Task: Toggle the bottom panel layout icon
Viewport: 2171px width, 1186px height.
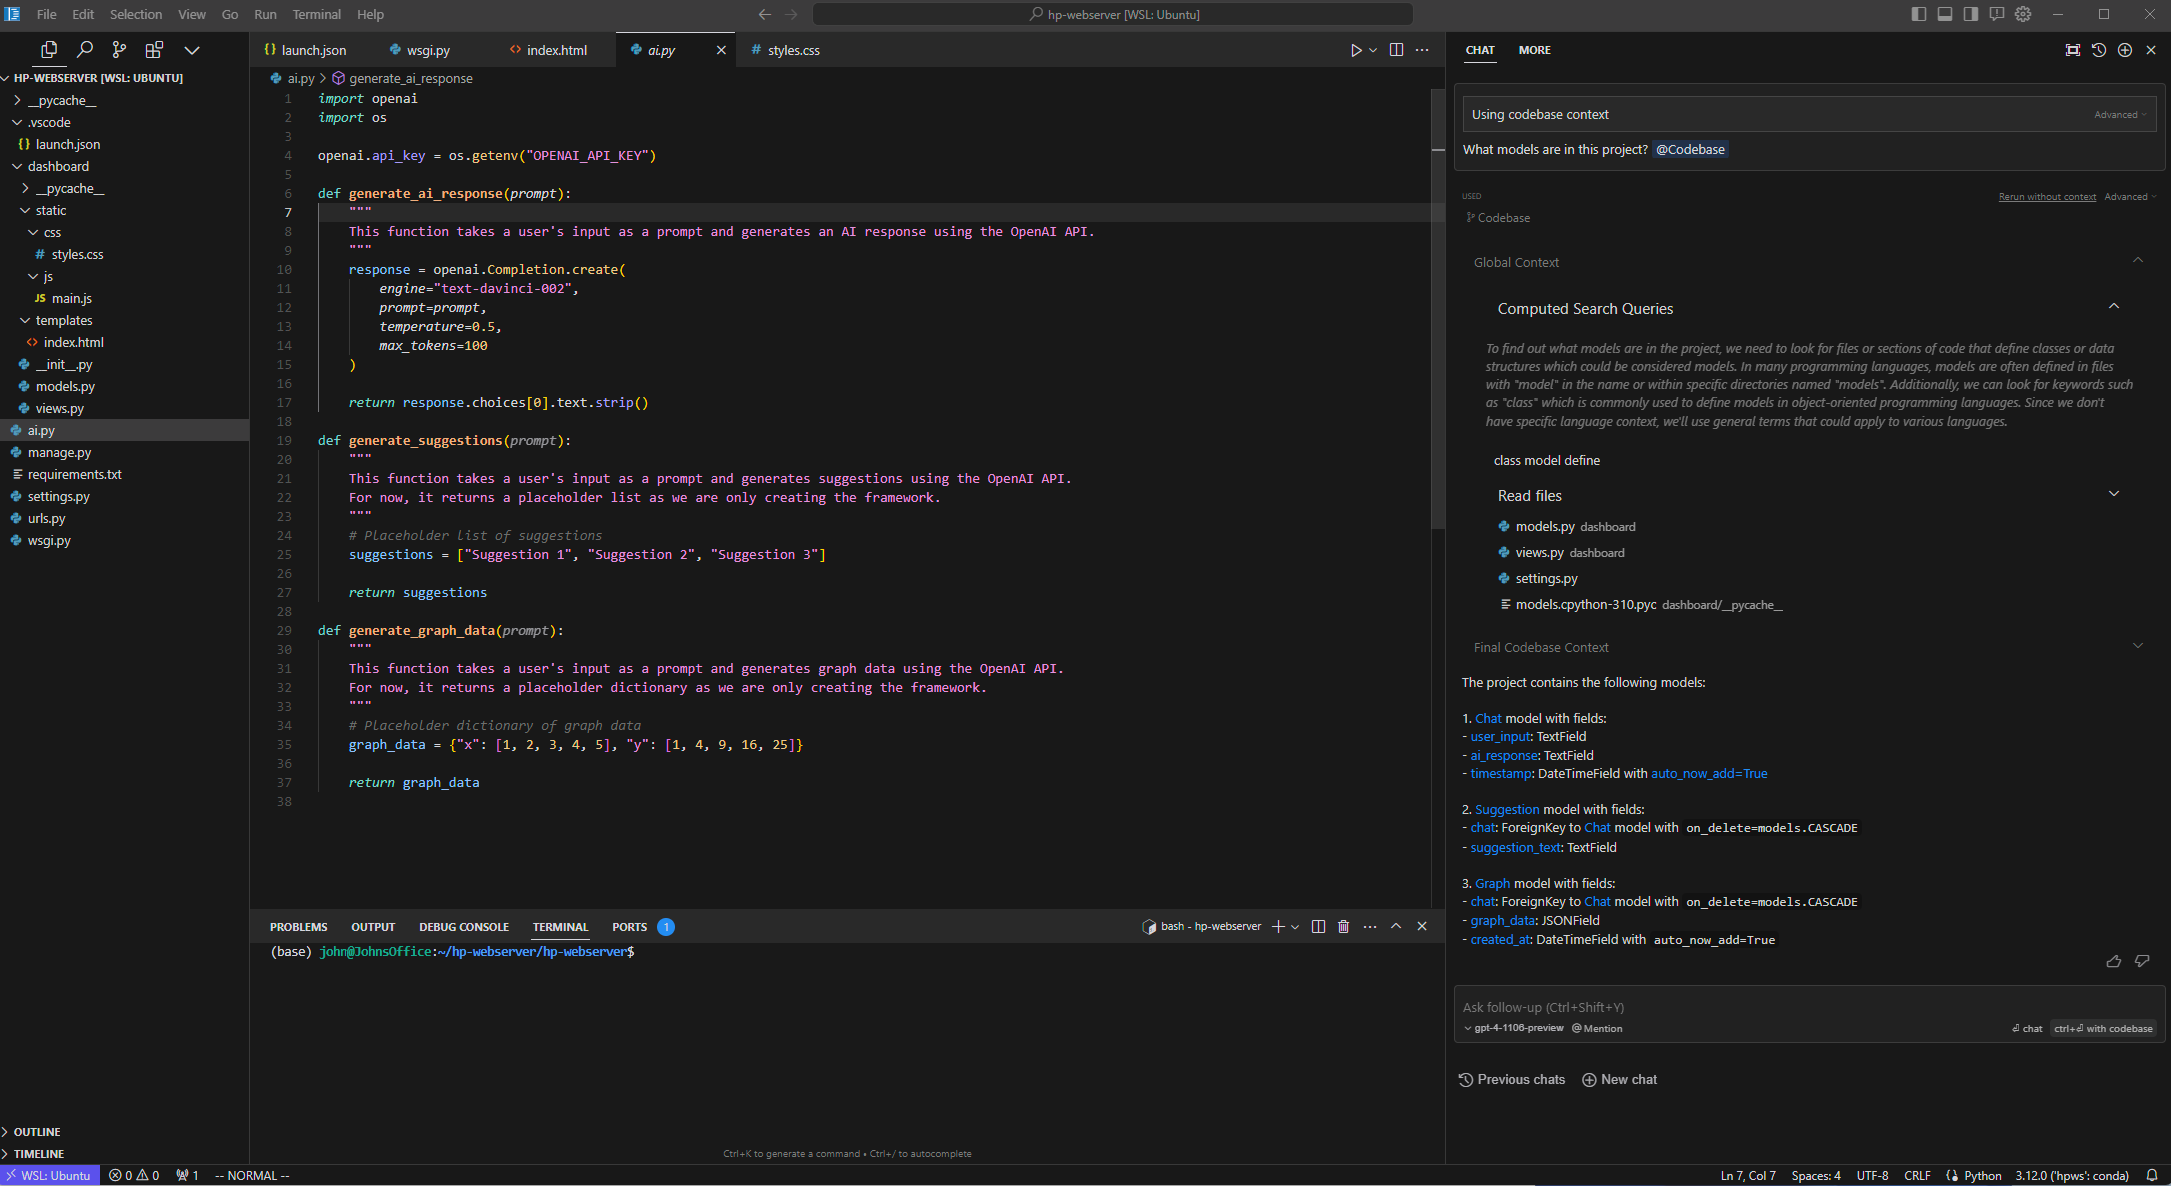Action: [1944, 14]
